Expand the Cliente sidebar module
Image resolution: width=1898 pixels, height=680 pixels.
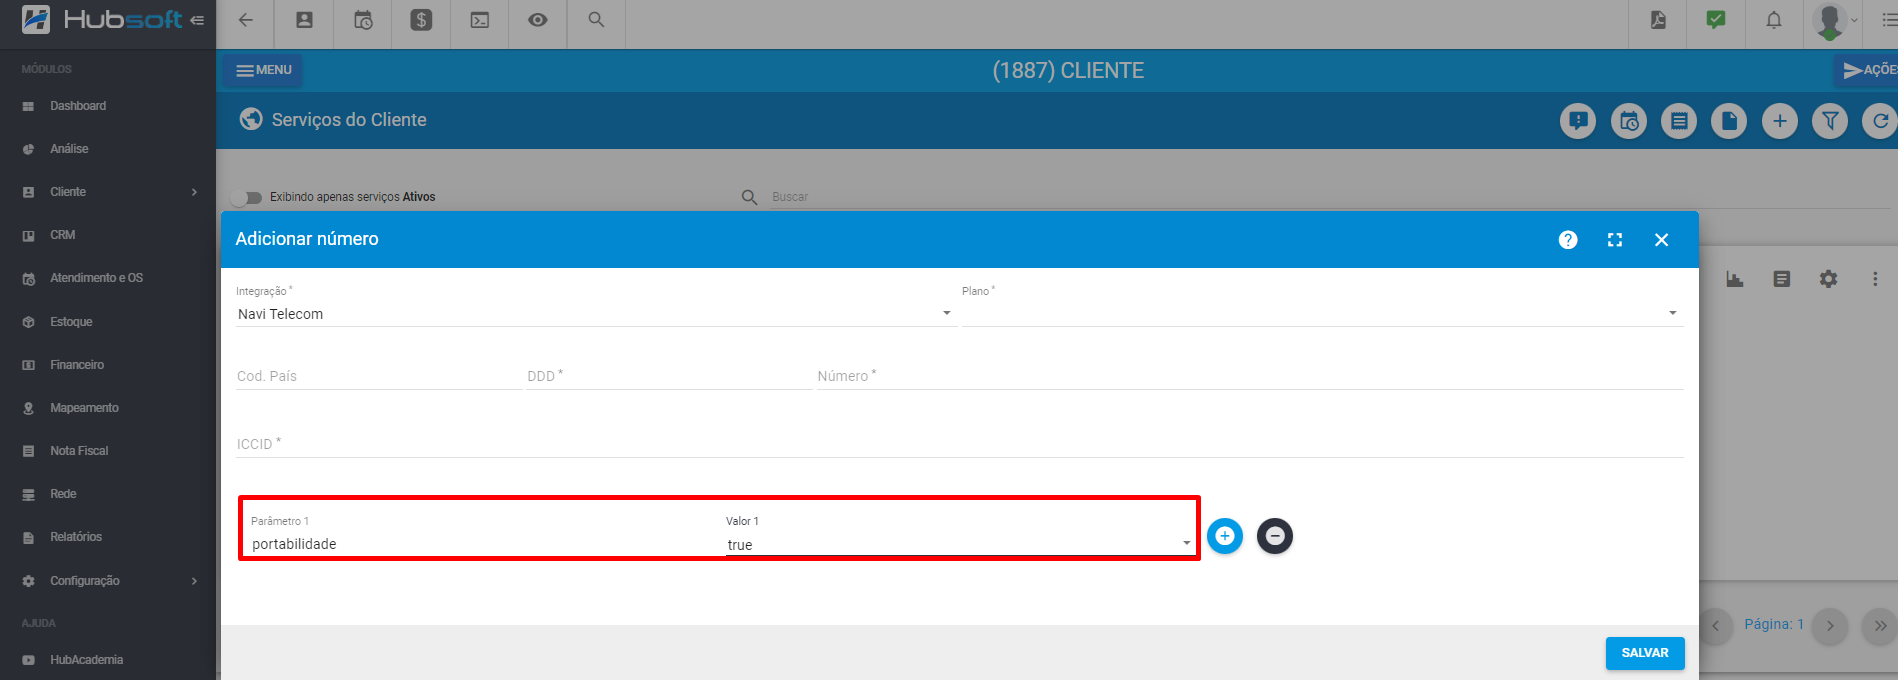[x=108, y=192]
